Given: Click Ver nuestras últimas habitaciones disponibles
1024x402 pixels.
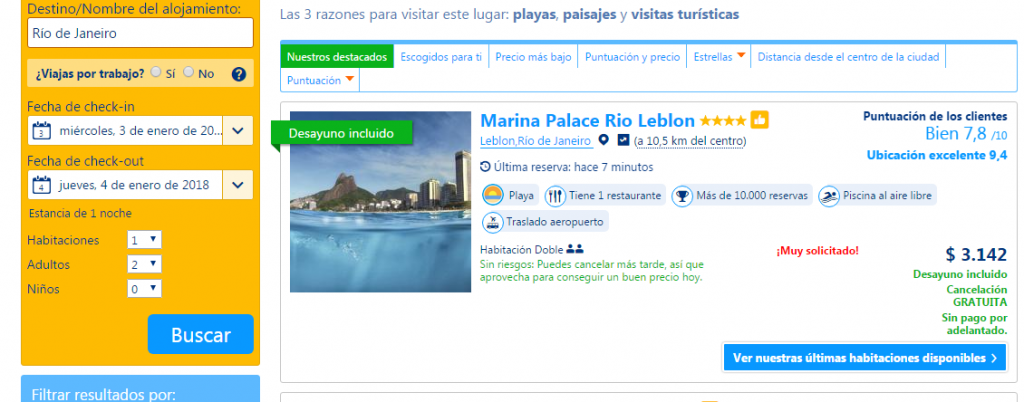Looking at the screenshot, I should [x=863, y=357].
